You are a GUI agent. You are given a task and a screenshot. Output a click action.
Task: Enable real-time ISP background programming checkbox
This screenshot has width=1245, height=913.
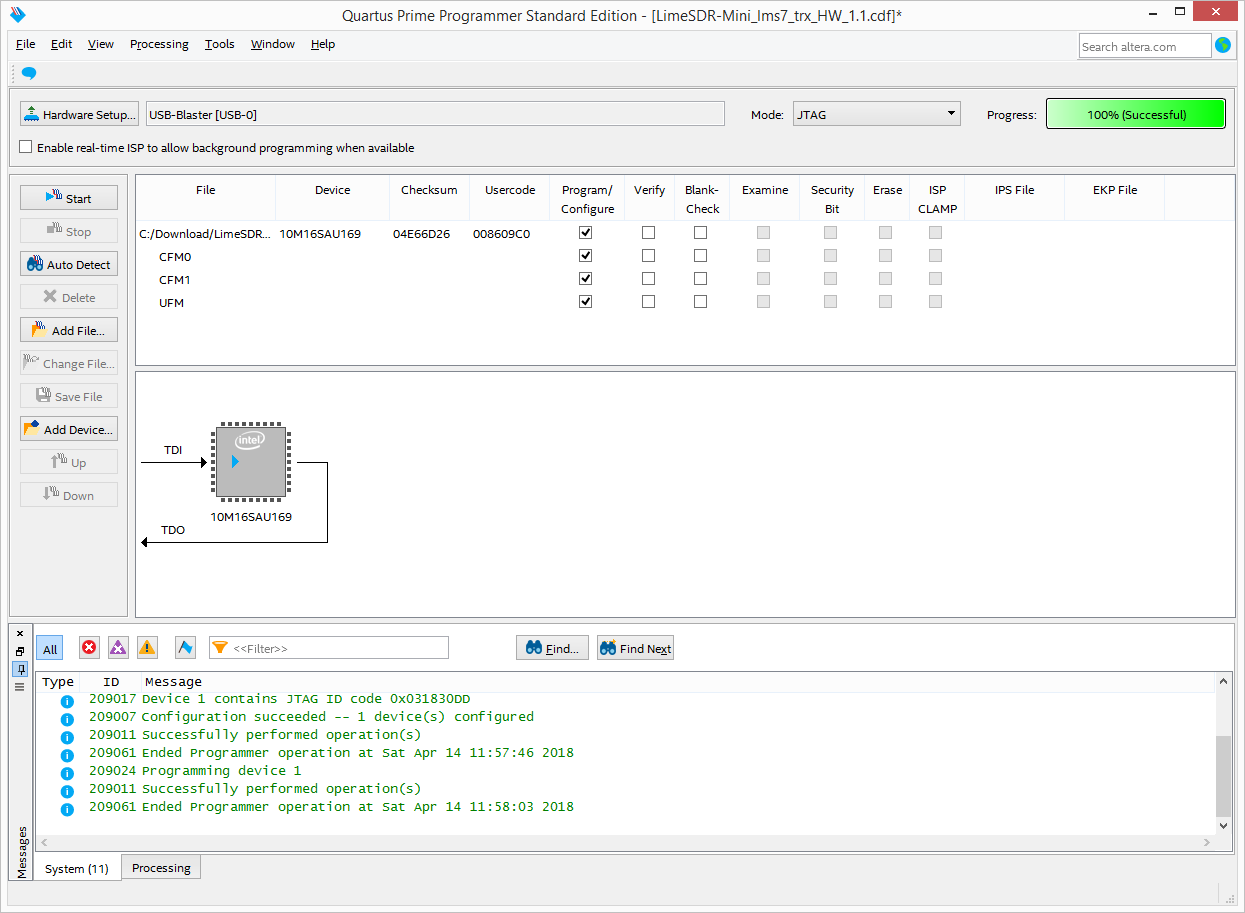pos(26,147)
